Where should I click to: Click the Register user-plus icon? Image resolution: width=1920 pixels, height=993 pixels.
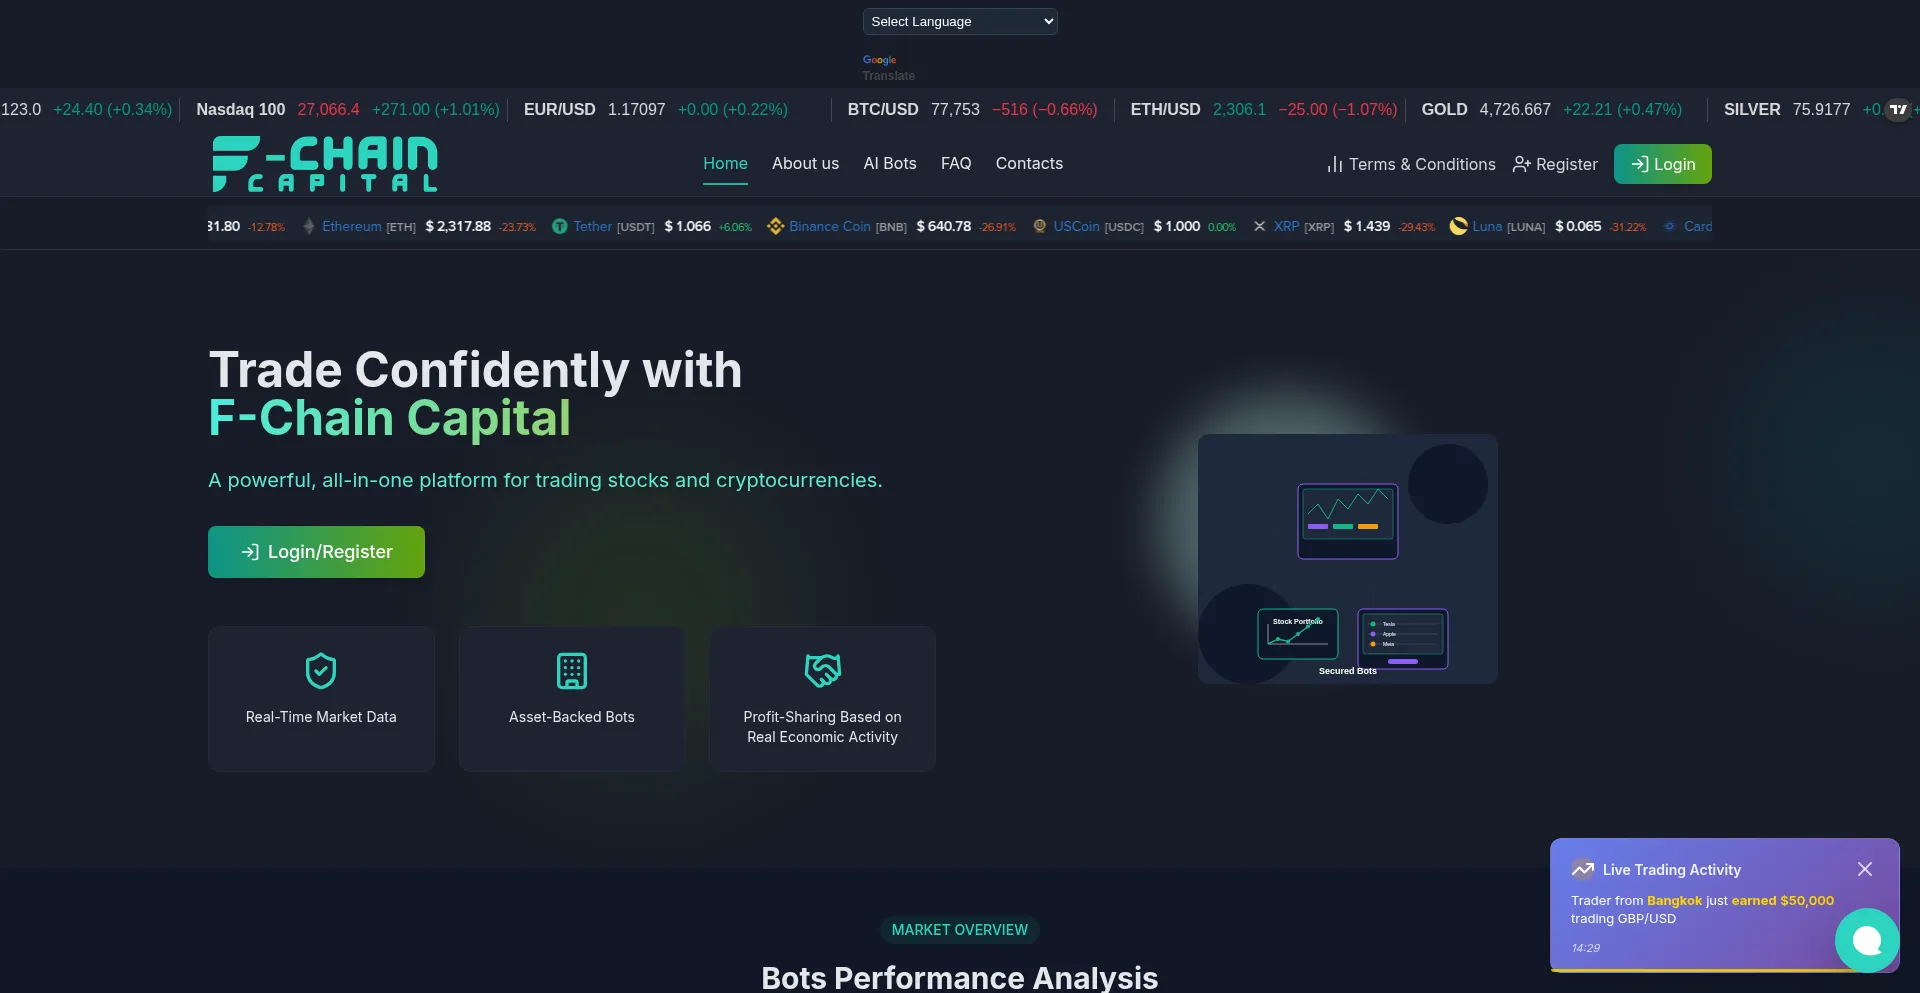[1521, 164]
